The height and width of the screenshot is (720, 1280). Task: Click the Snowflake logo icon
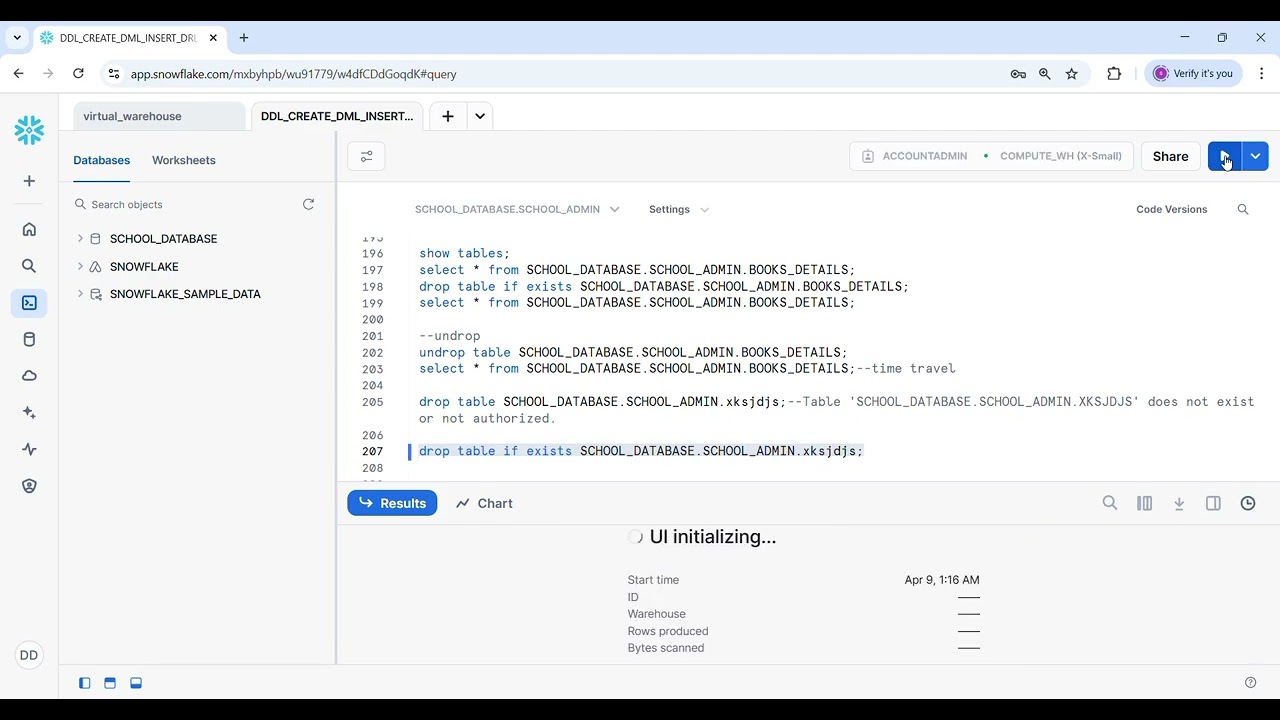29,130
